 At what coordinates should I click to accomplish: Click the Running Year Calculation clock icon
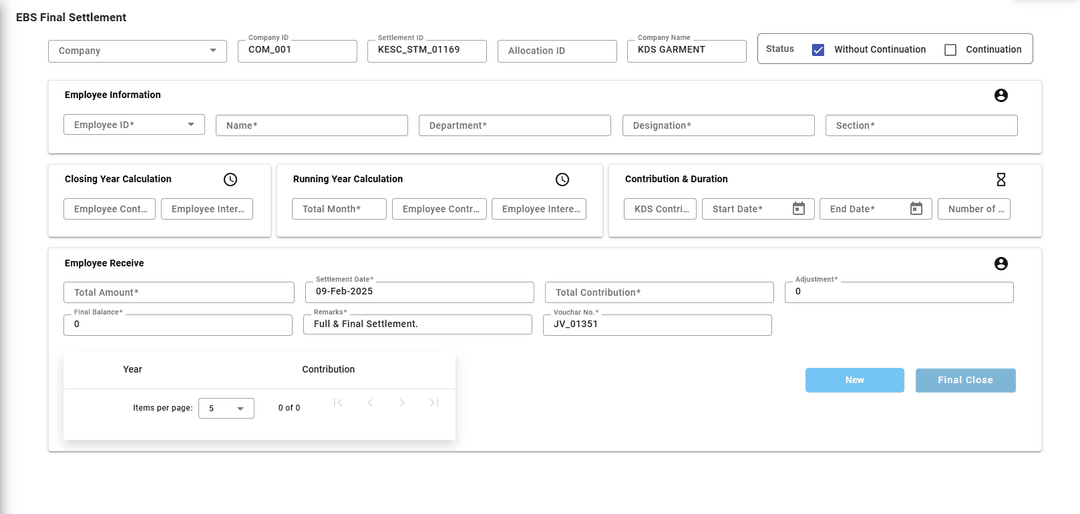coord(562,180)
